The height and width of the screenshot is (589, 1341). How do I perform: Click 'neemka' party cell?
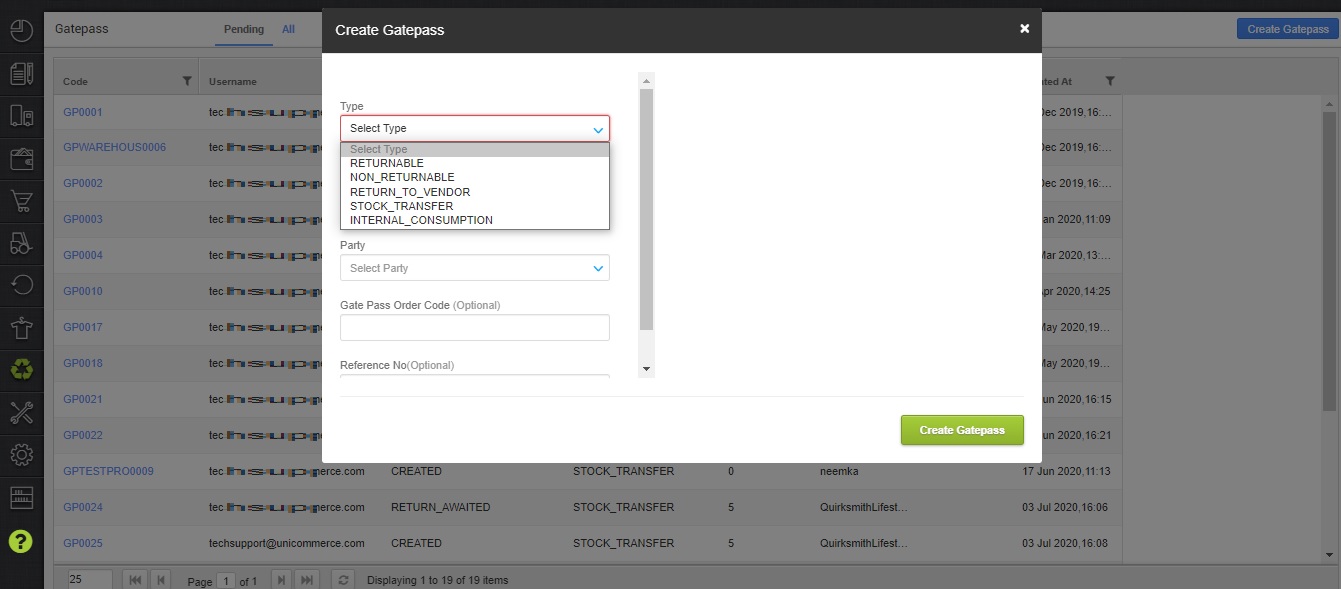[x=838, y=472]
